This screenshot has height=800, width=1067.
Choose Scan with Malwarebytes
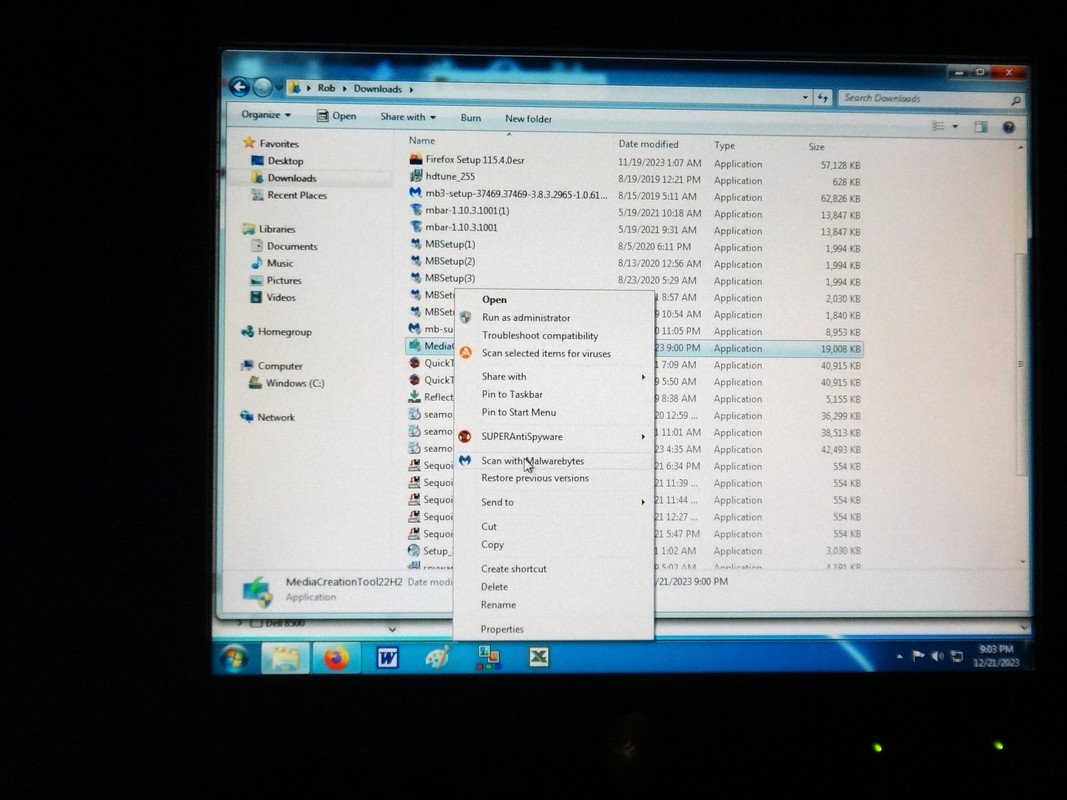[x=533, y=461]
